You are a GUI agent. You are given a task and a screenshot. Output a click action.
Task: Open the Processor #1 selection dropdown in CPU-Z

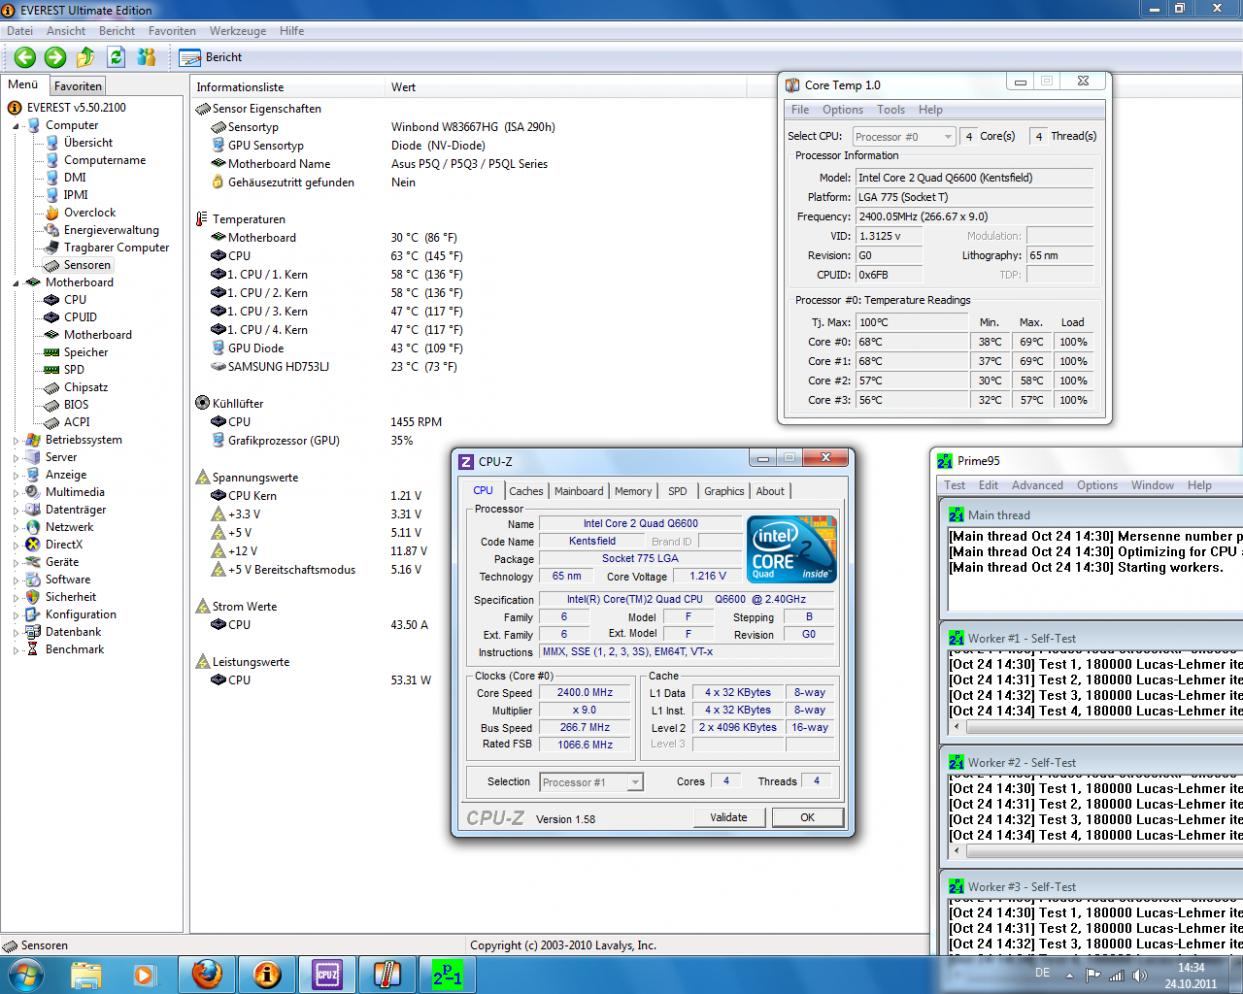click(x=591, y=782)
